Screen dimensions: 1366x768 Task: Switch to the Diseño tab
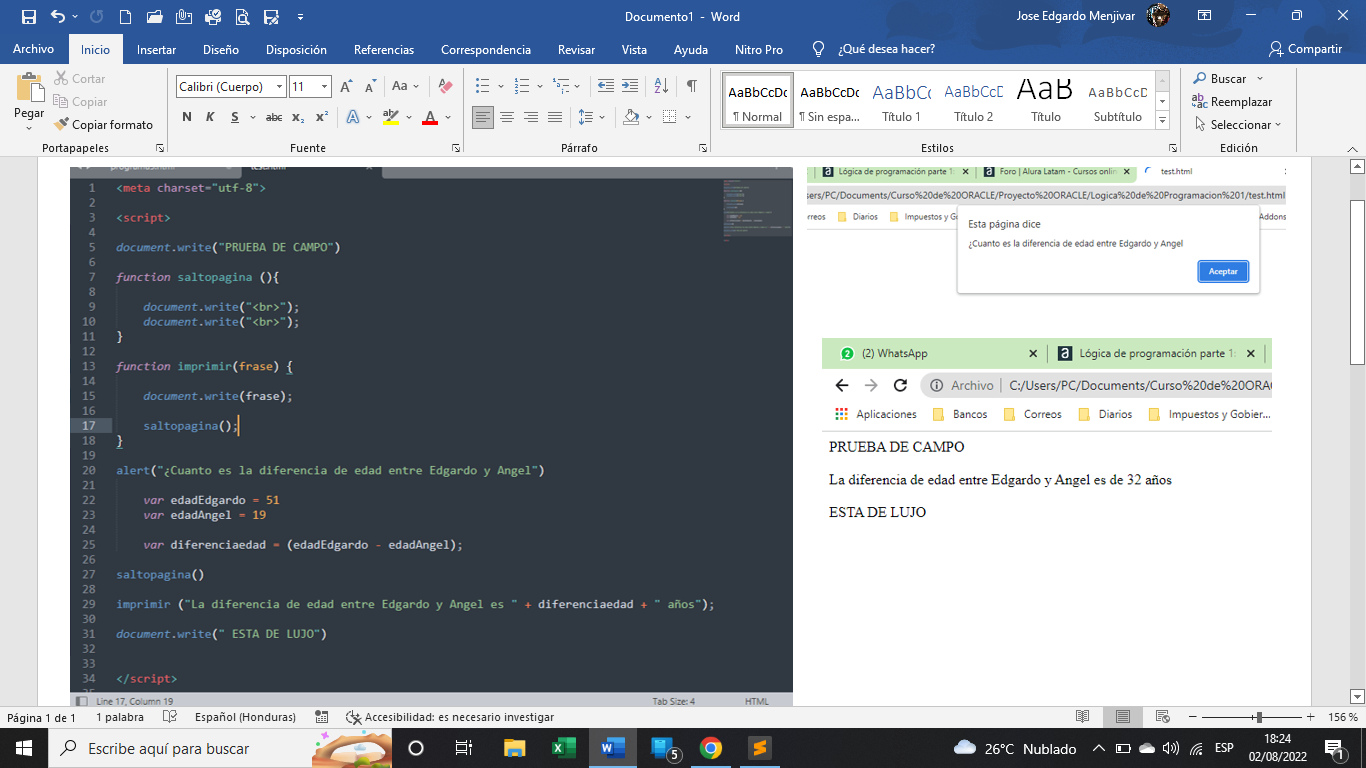pyautogui.click(x=221, y=49)
